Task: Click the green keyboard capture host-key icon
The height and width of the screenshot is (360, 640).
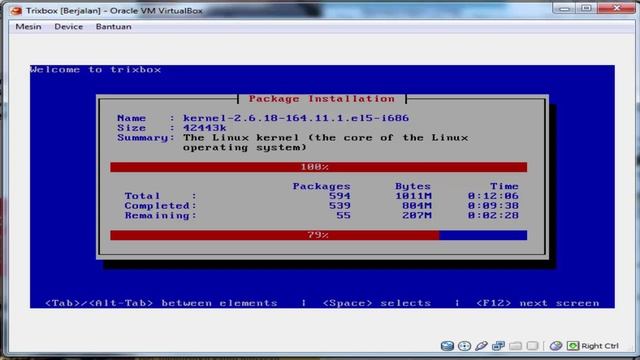Action: pyautogui.click(x=573, y=346)
